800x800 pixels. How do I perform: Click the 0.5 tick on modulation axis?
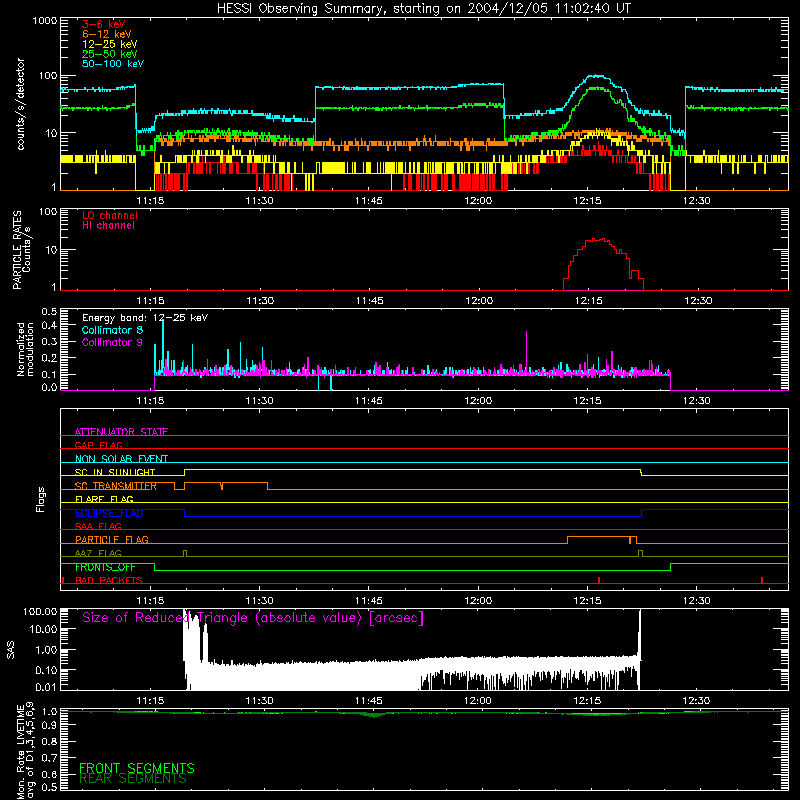49,311
